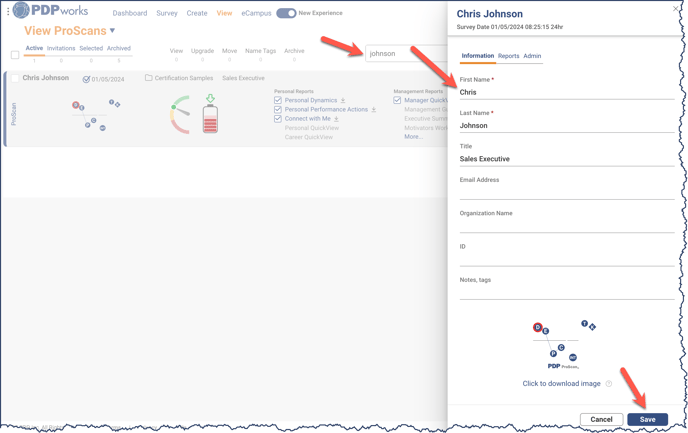Click the Click to download image link

tap(561, 383)
